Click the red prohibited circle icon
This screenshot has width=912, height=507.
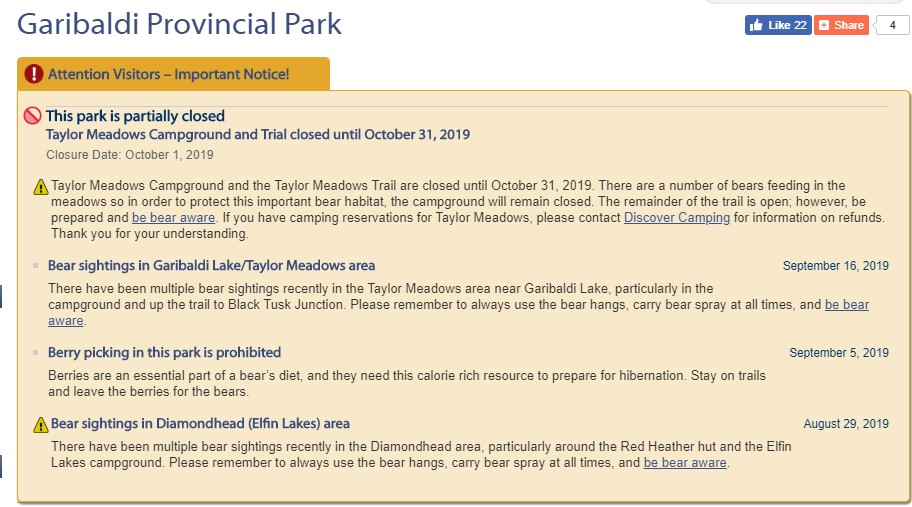(33, 116)
